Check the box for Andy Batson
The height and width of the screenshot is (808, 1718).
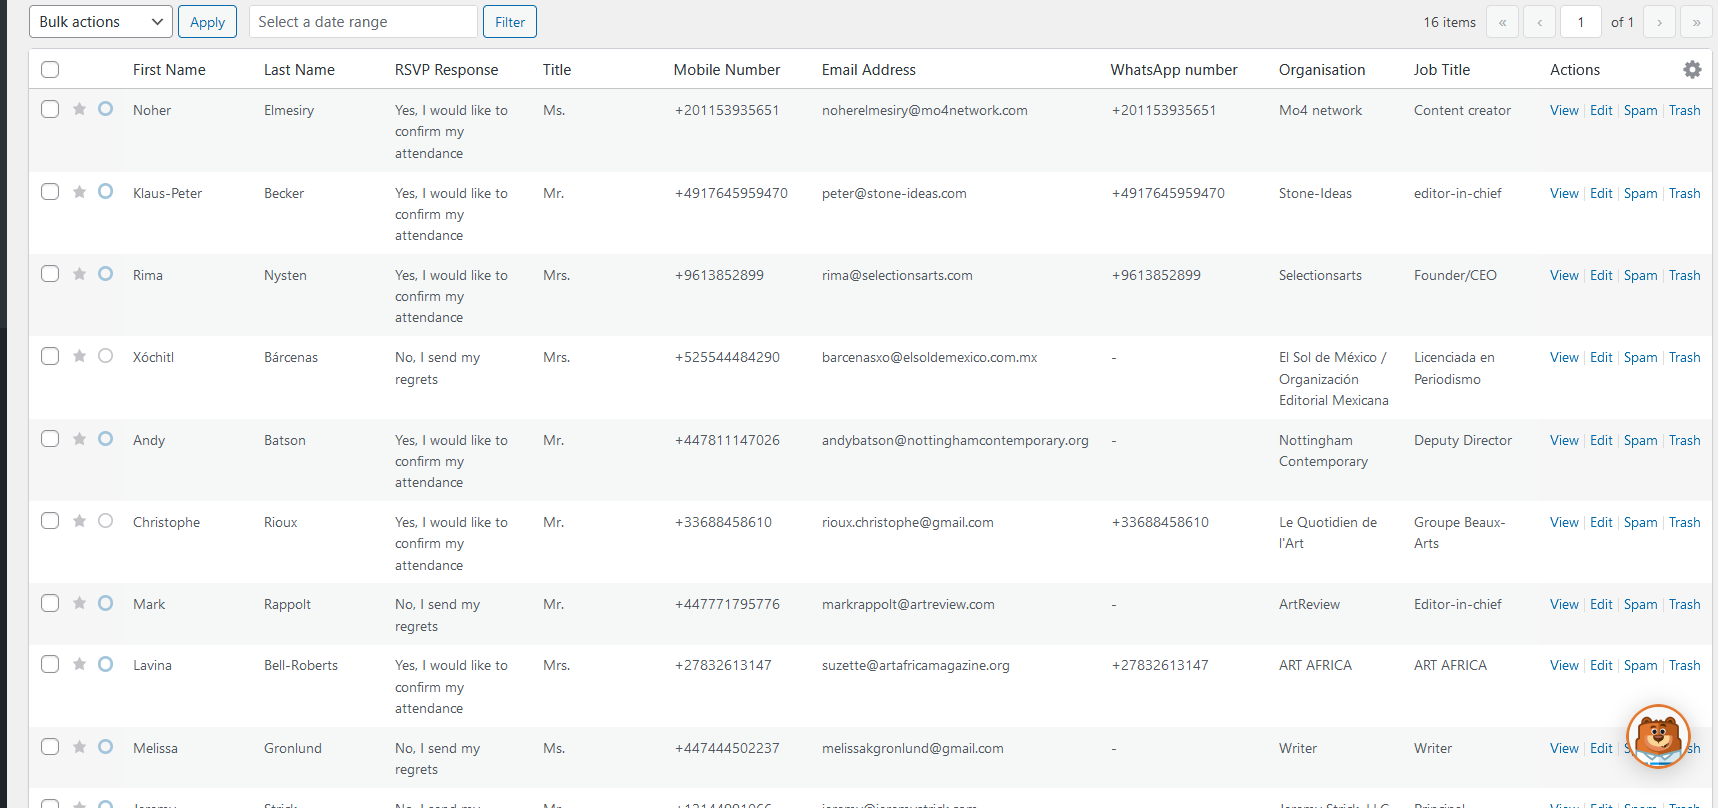50,439
